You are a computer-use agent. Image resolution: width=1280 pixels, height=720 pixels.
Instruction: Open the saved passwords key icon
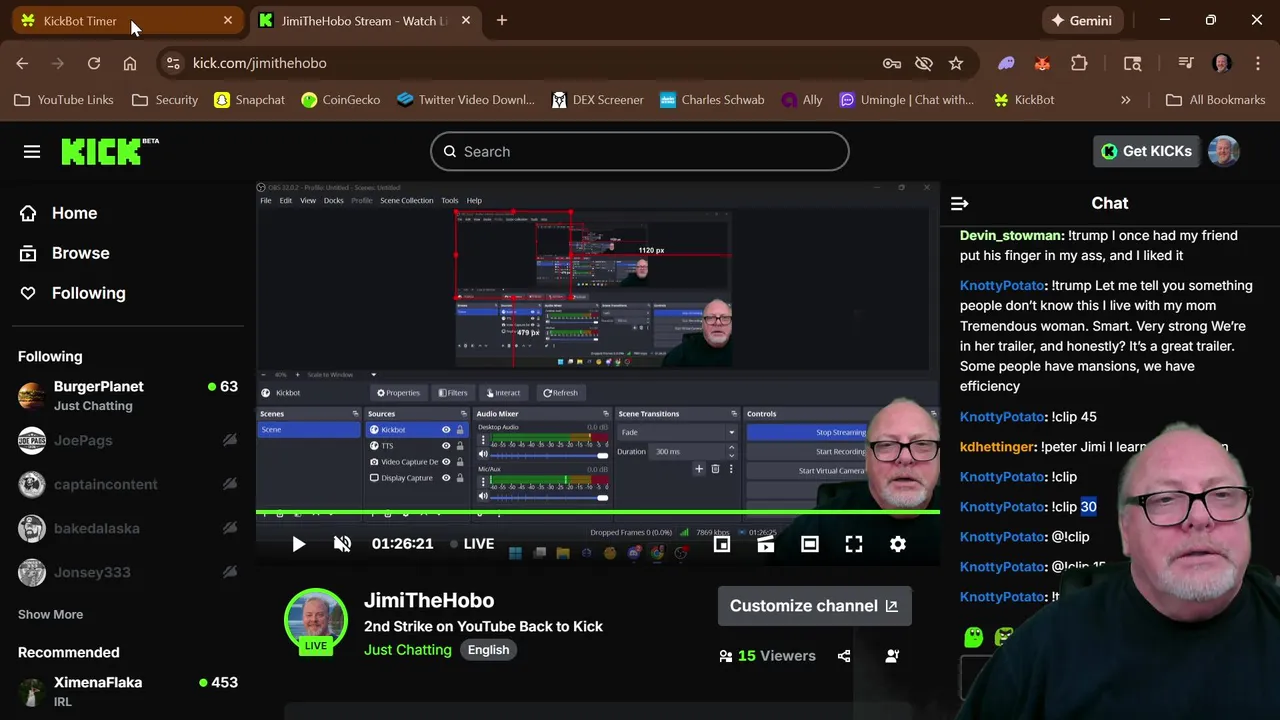pyautogui.click(x=892, y=63)
